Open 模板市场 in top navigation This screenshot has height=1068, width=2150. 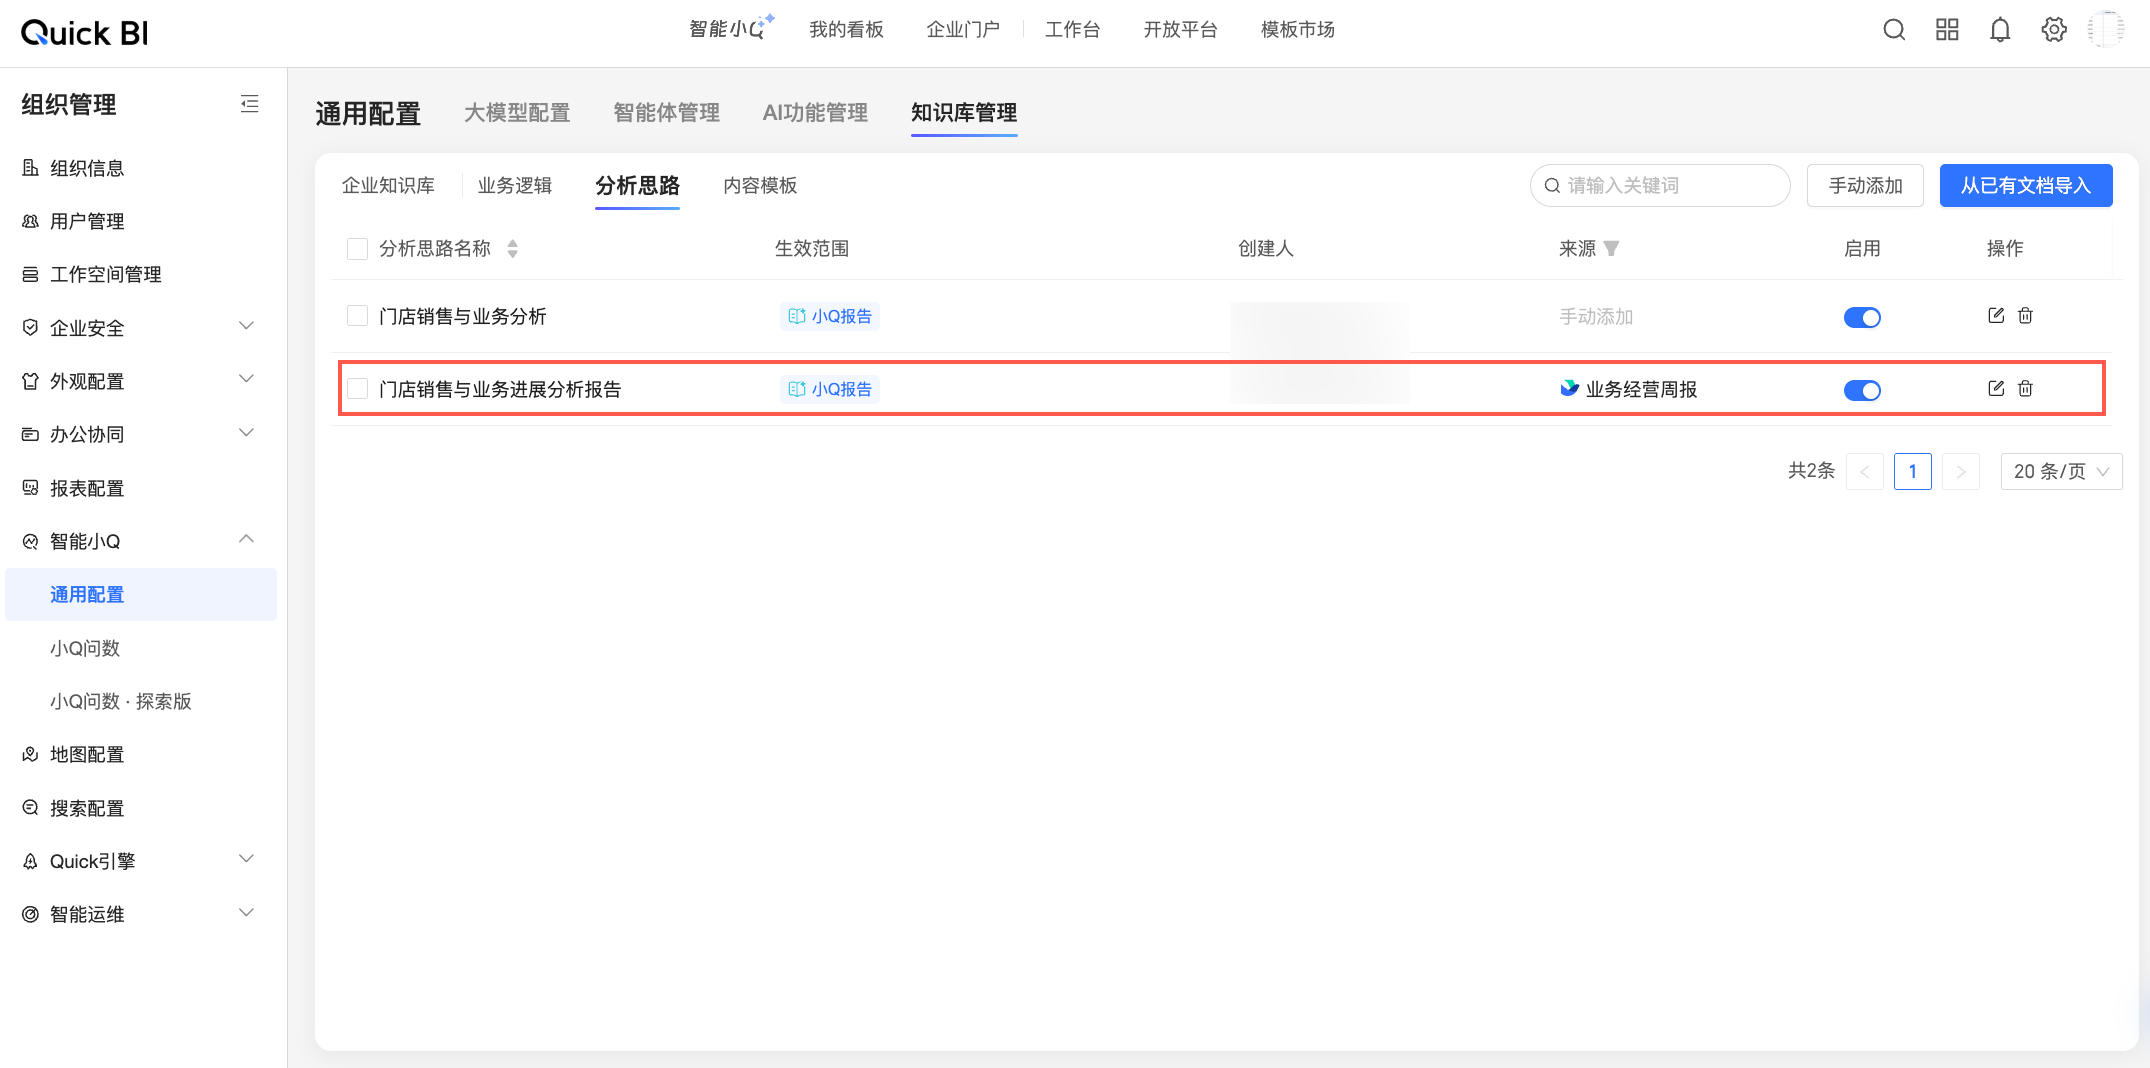1298,30
